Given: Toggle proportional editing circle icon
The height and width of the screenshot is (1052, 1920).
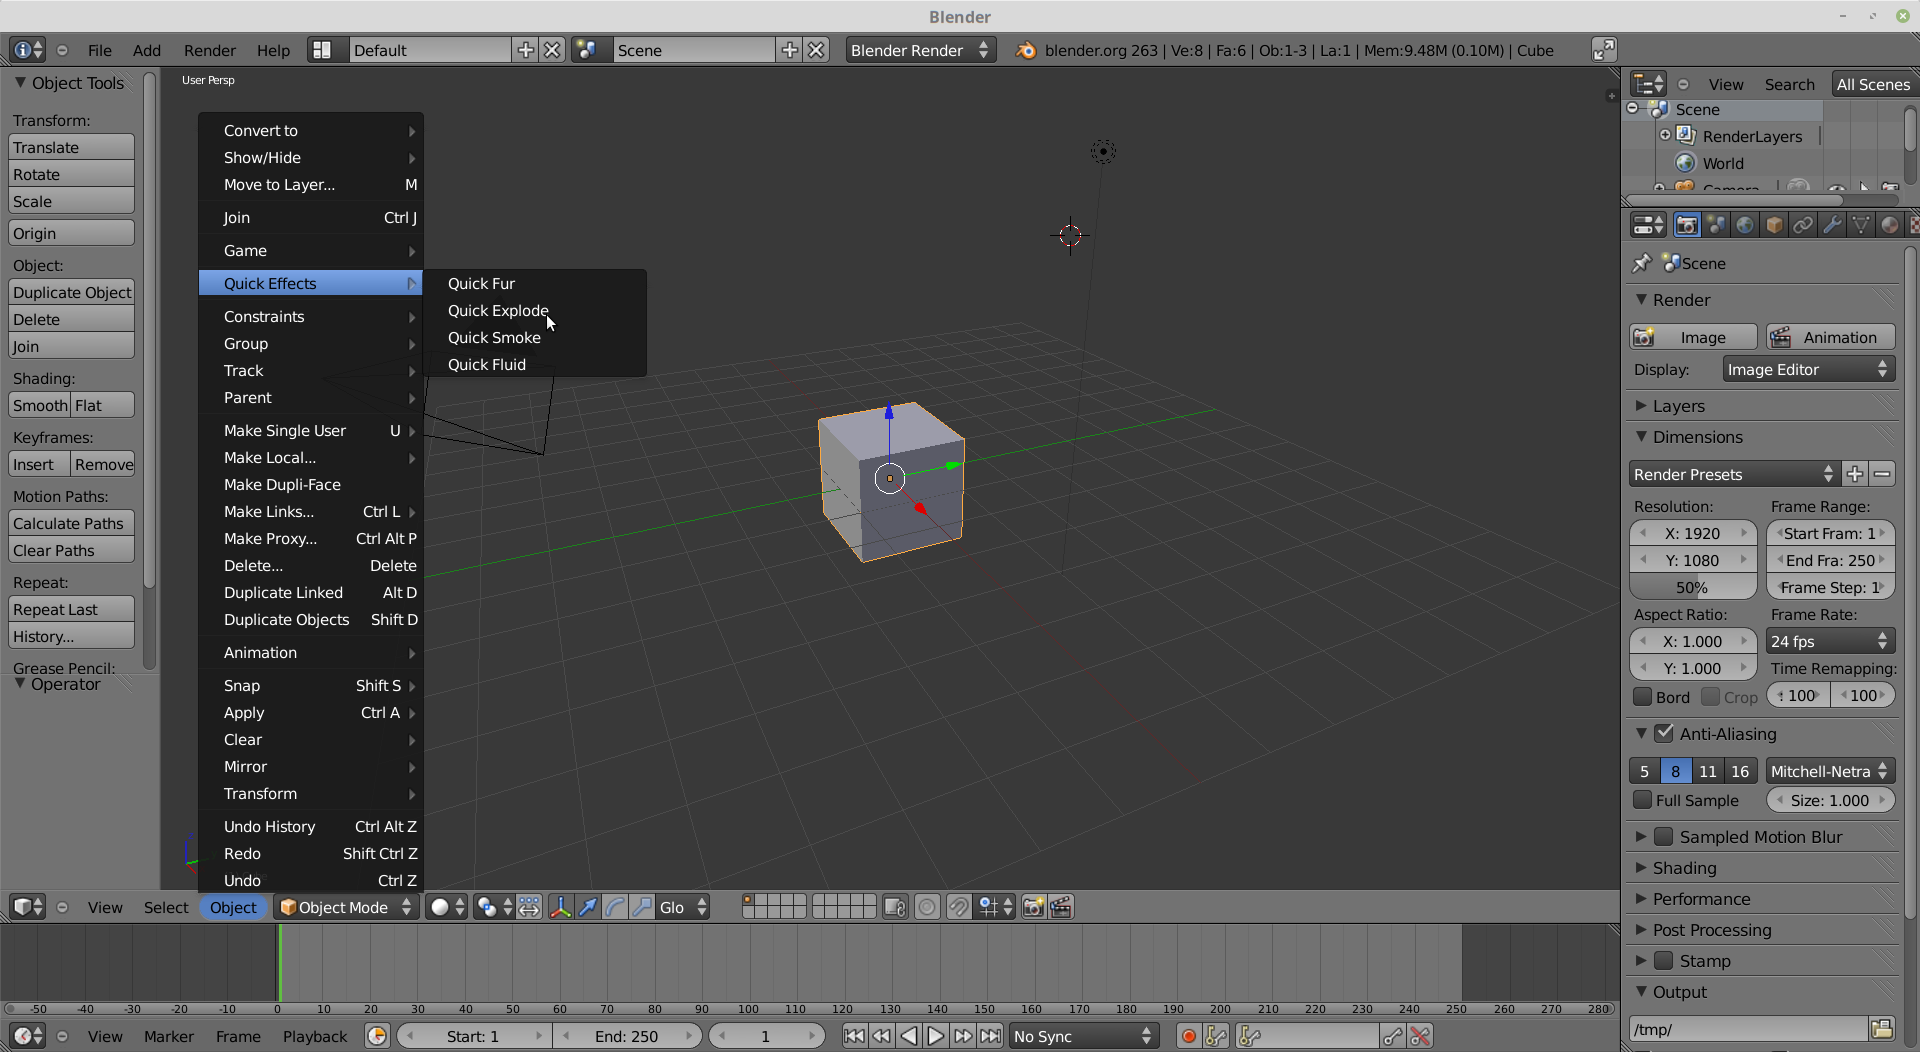Looking at the screenshot, I should click(x=928, y=907).
